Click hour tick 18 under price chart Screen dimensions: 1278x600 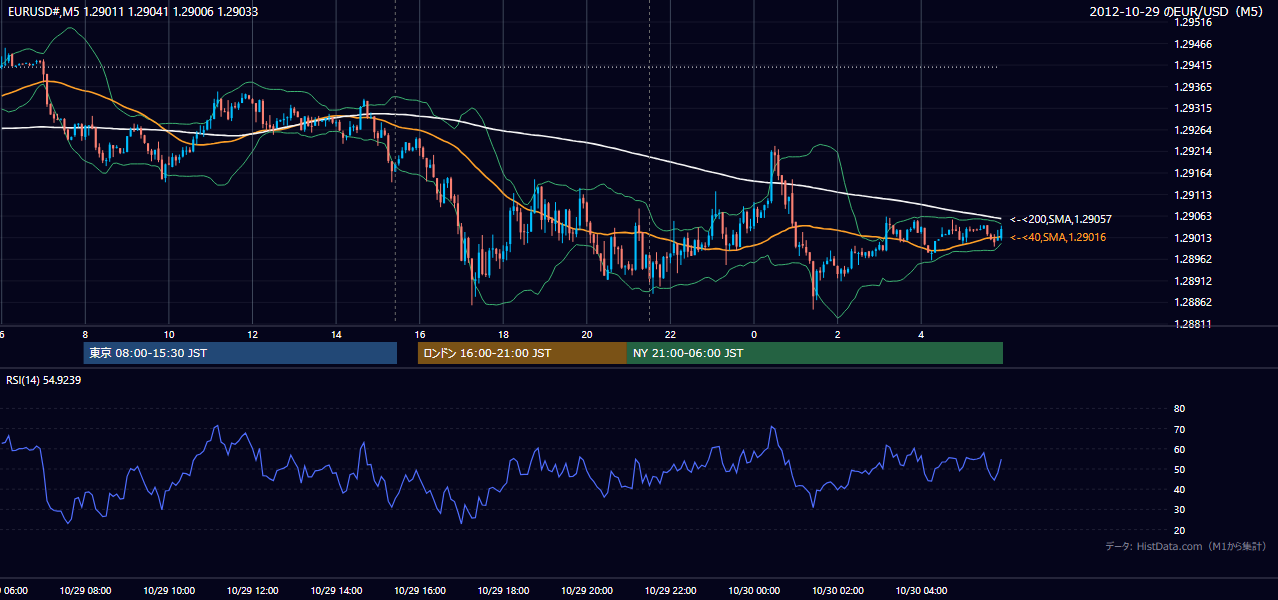click(503, 334)
